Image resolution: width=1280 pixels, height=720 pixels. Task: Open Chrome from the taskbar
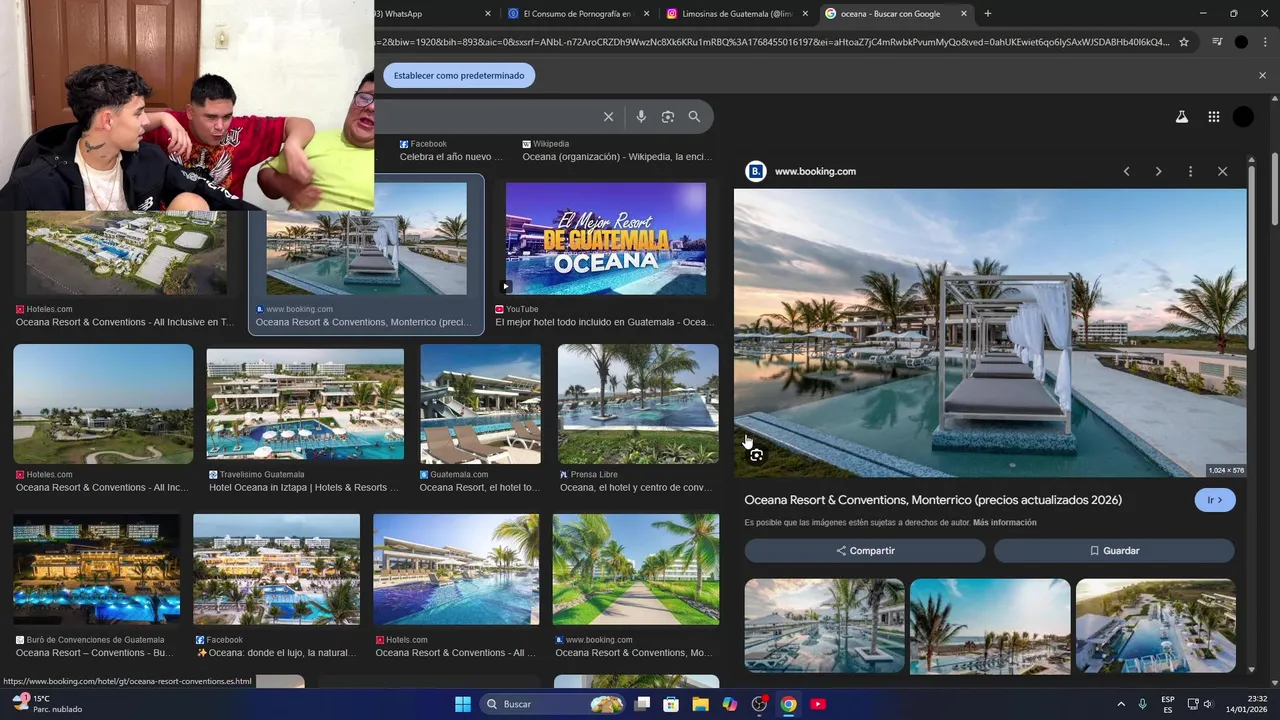coord(788,704)
